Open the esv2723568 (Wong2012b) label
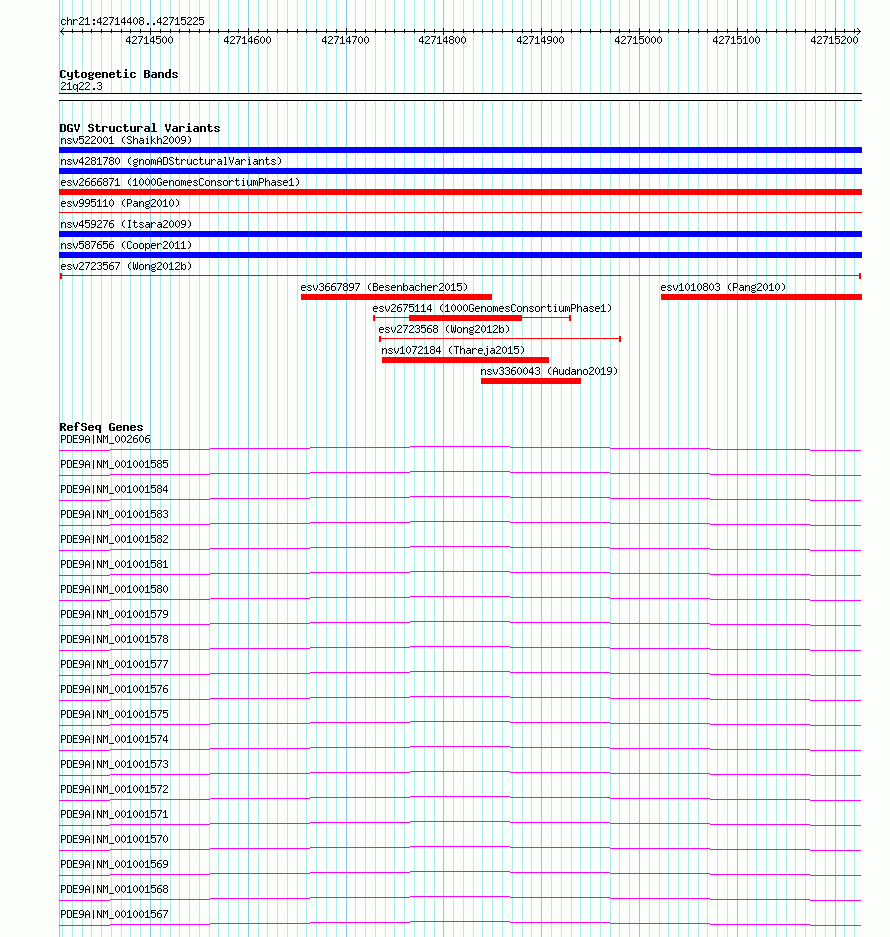Screen dimensions: 890x937 (x=444, y=329)
